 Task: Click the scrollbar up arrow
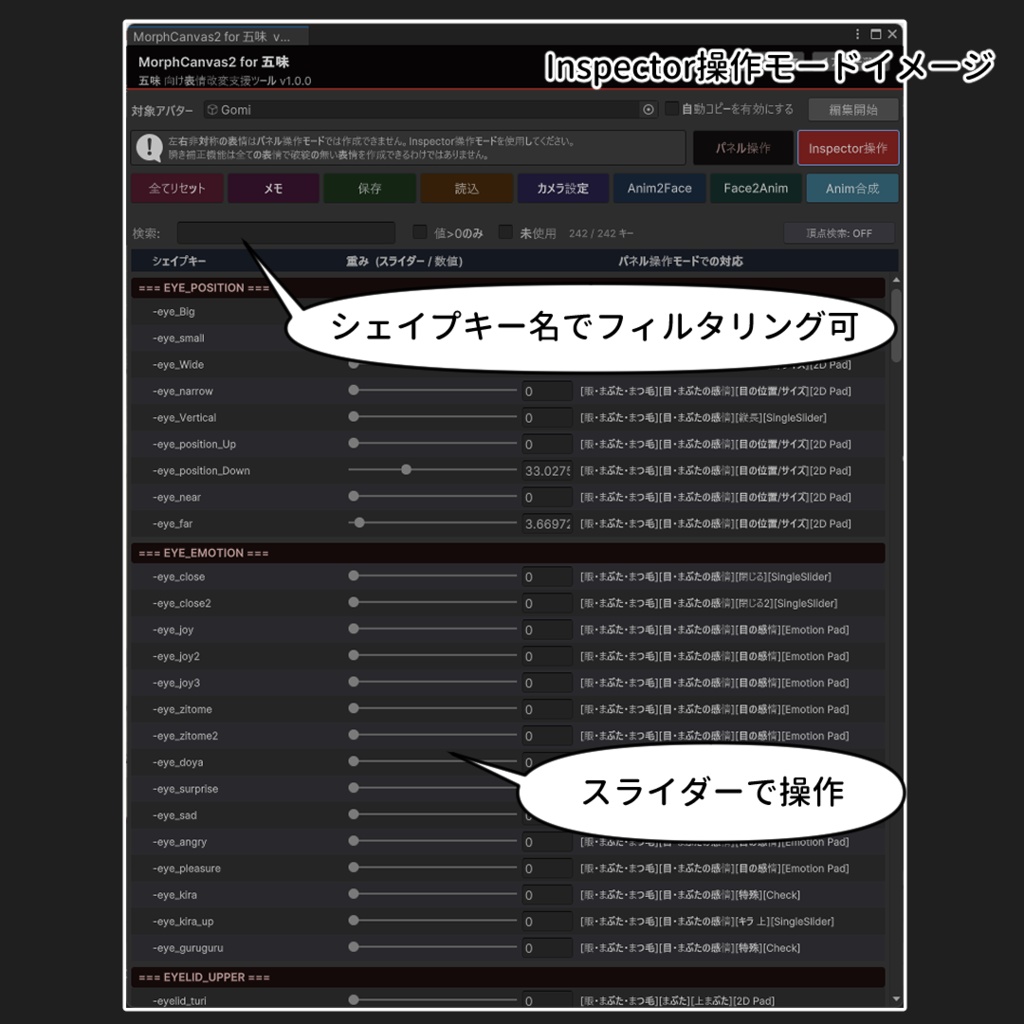[896, 280]
